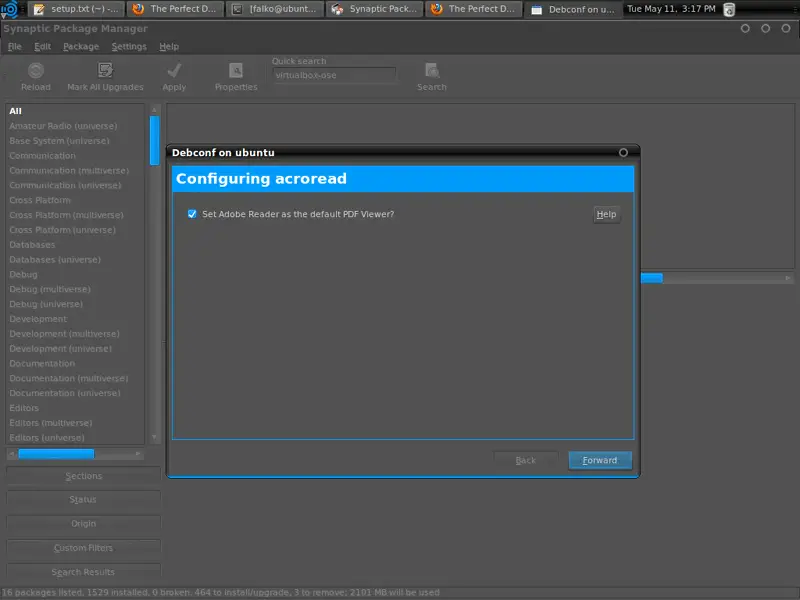Click the Sections filter button
Image resolution: width=800 pixels, height=600 pixels.
[84, 476]
